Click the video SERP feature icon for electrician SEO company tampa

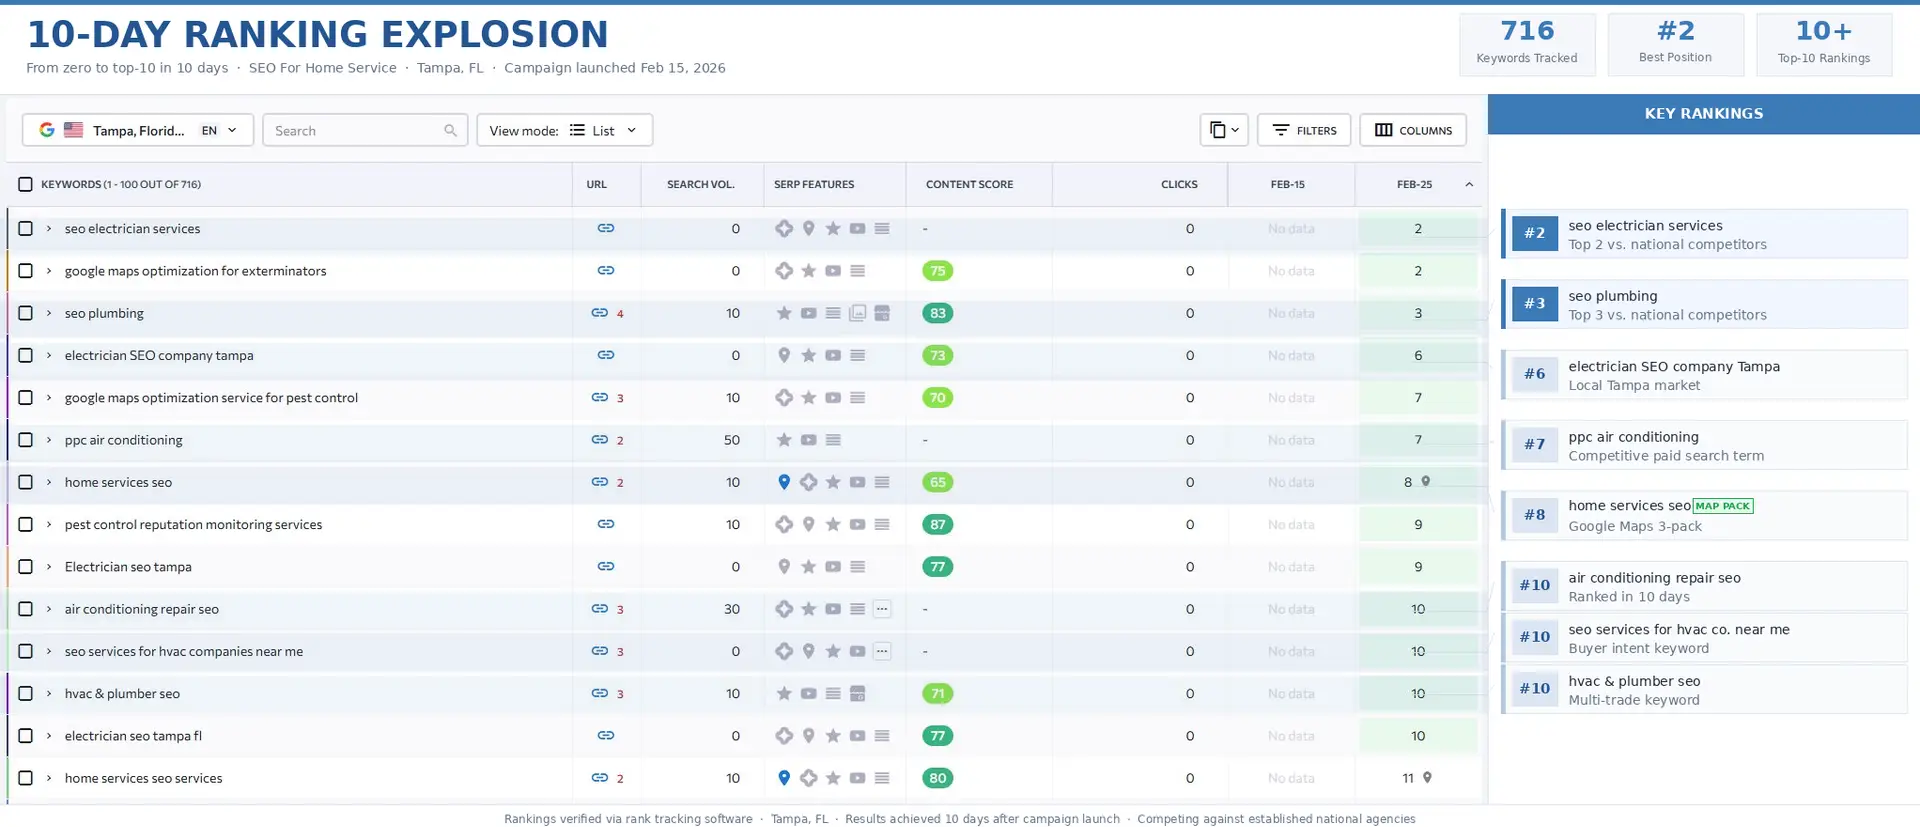click(833, 355)
